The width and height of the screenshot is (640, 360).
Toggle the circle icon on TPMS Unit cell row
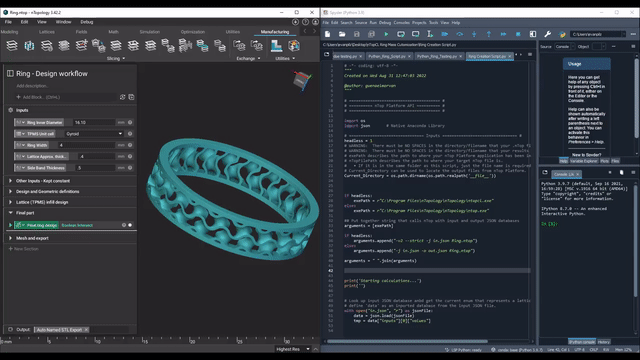point(130,133)
